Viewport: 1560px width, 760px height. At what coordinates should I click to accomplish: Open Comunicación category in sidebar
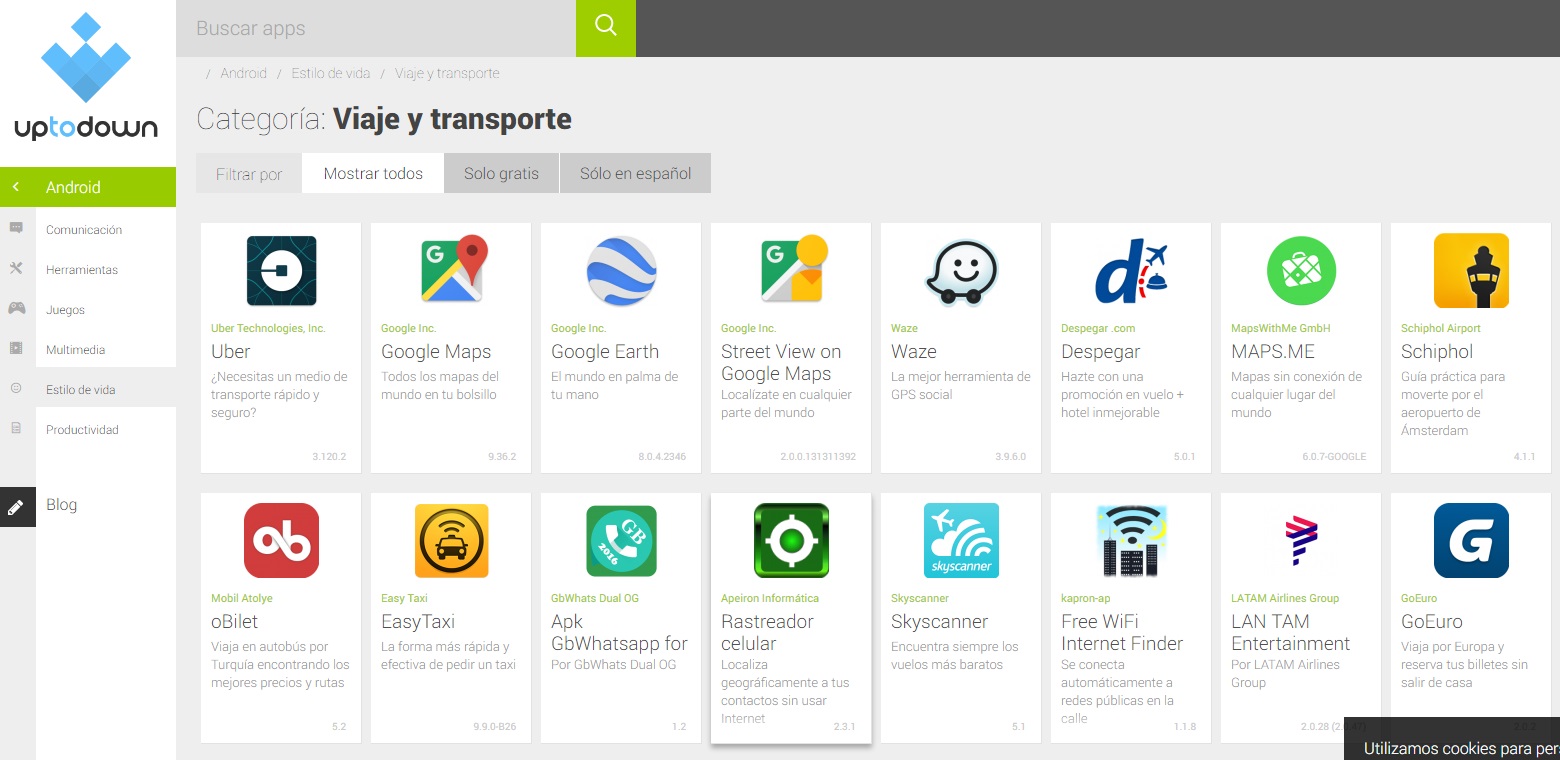[x=84, y=230]
